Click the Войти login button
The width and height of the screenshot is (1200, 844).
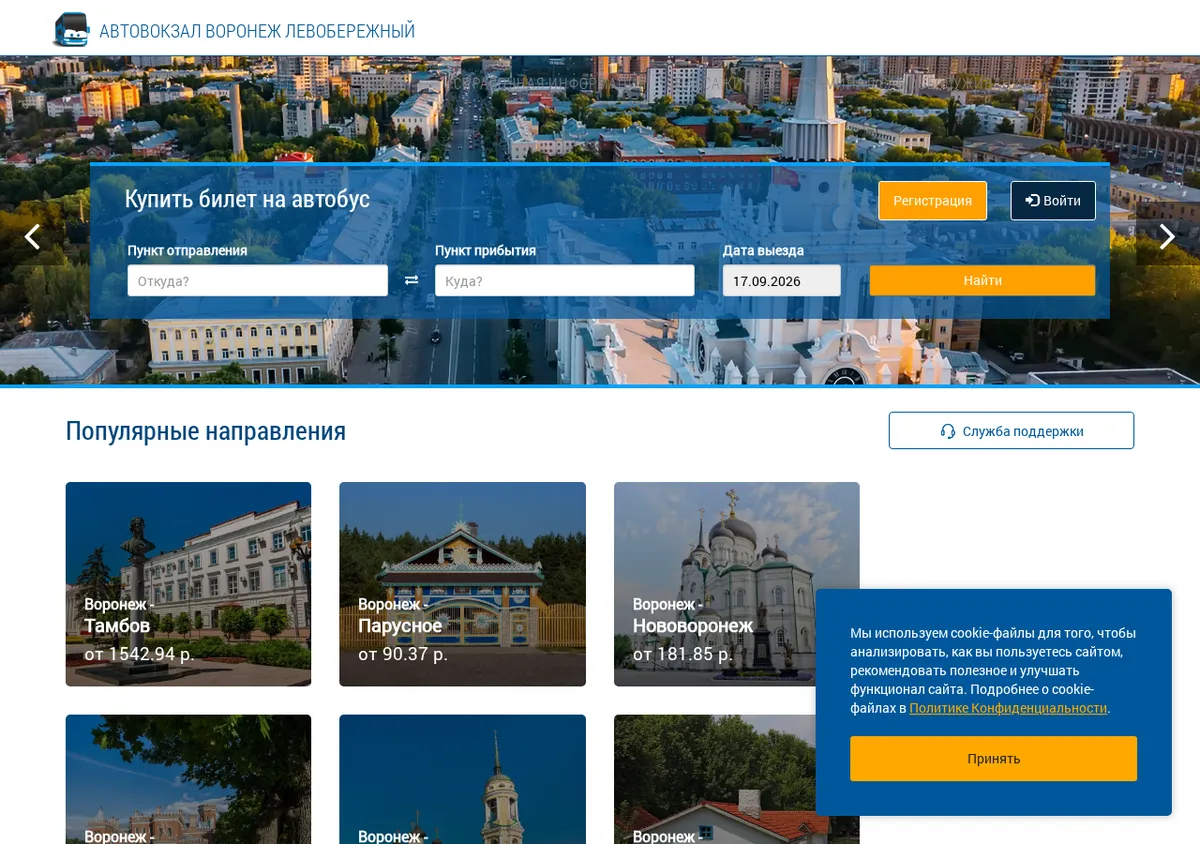1053,201
